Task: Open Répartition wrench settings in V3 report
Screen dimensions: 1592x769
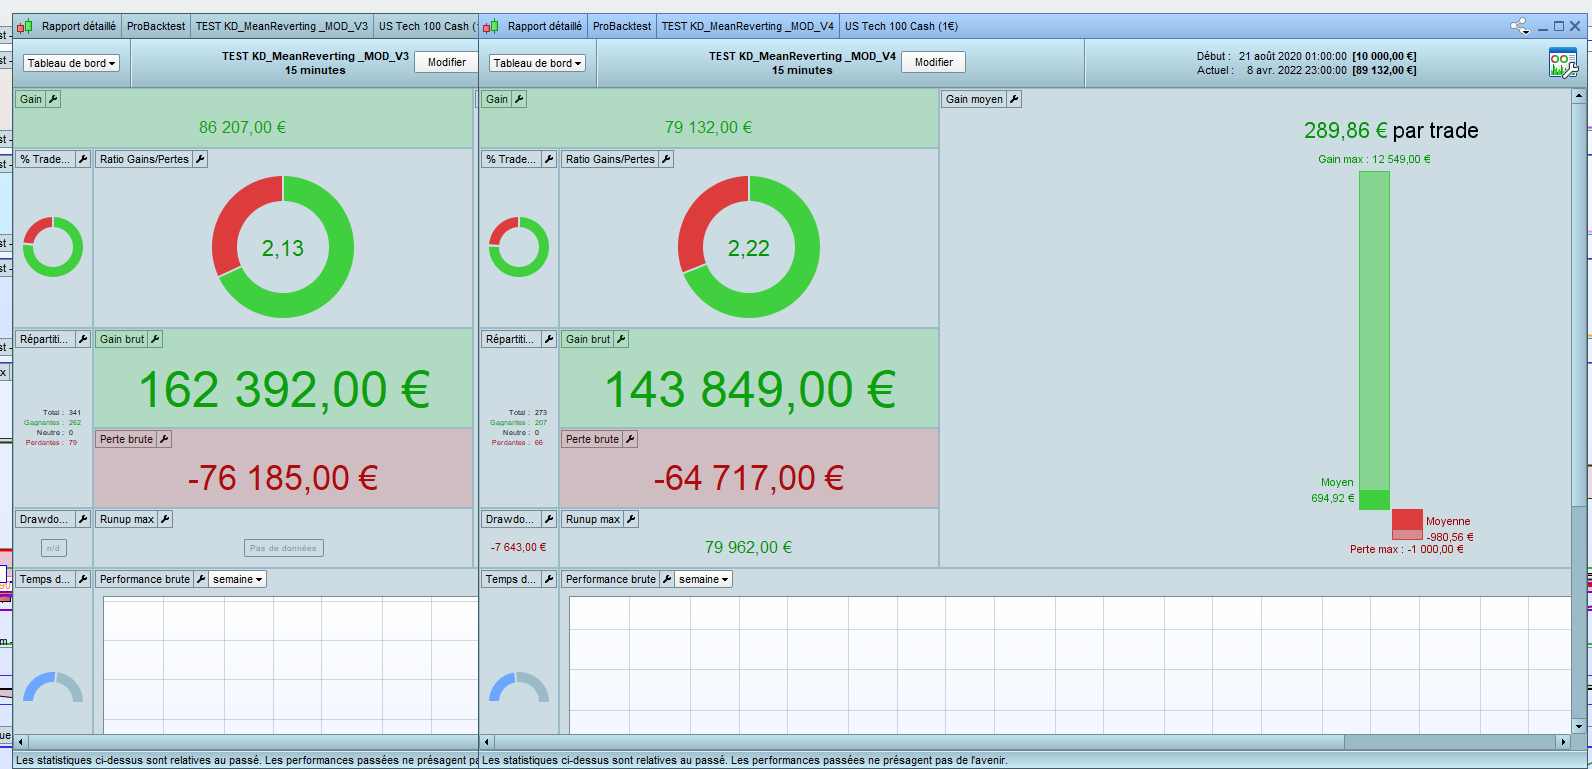Action: point(83,339)
